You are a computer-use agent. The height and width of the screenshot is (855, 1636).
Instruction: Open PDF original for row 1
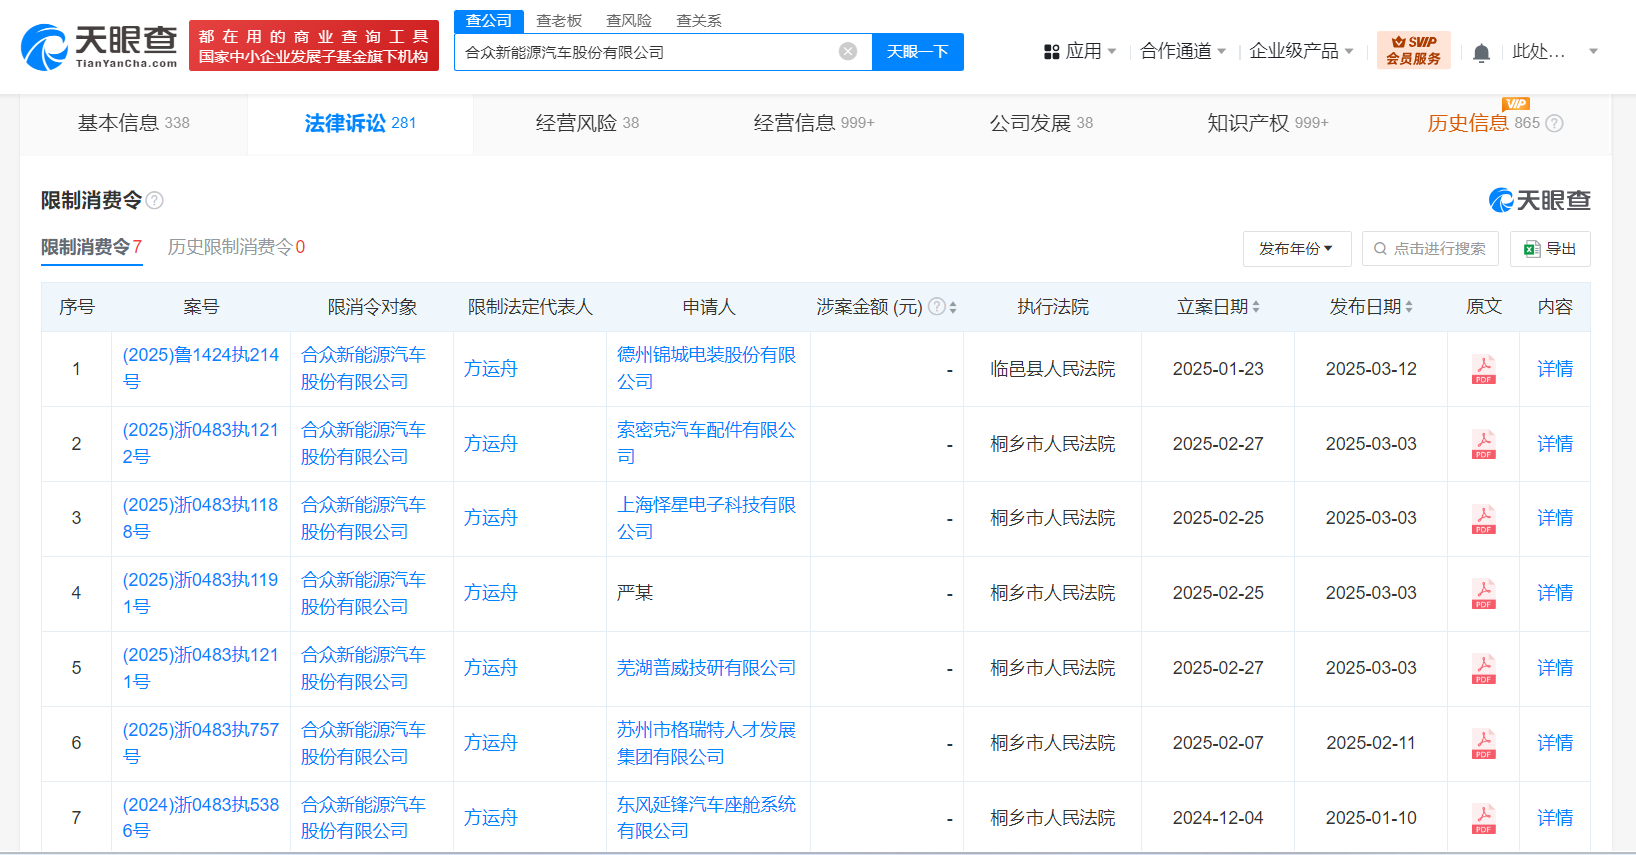click(1483, 369)
